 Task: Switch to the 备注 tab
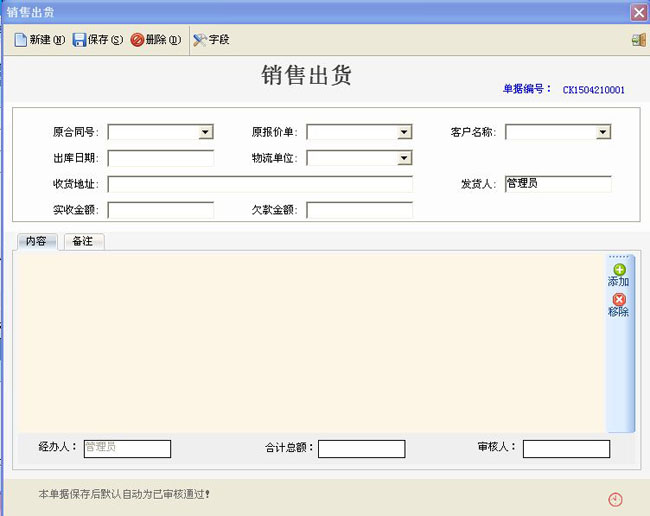coord(83,241)
